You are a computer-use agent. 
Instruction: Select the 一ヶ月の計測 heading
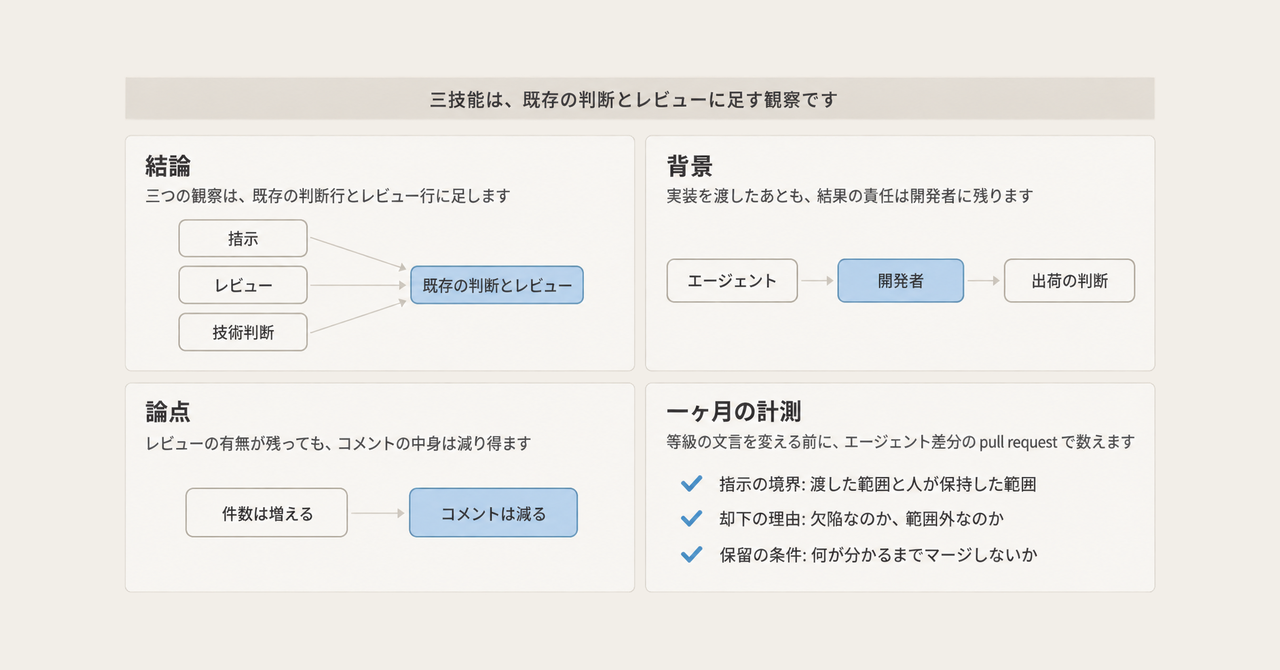(x=733, y=413)
